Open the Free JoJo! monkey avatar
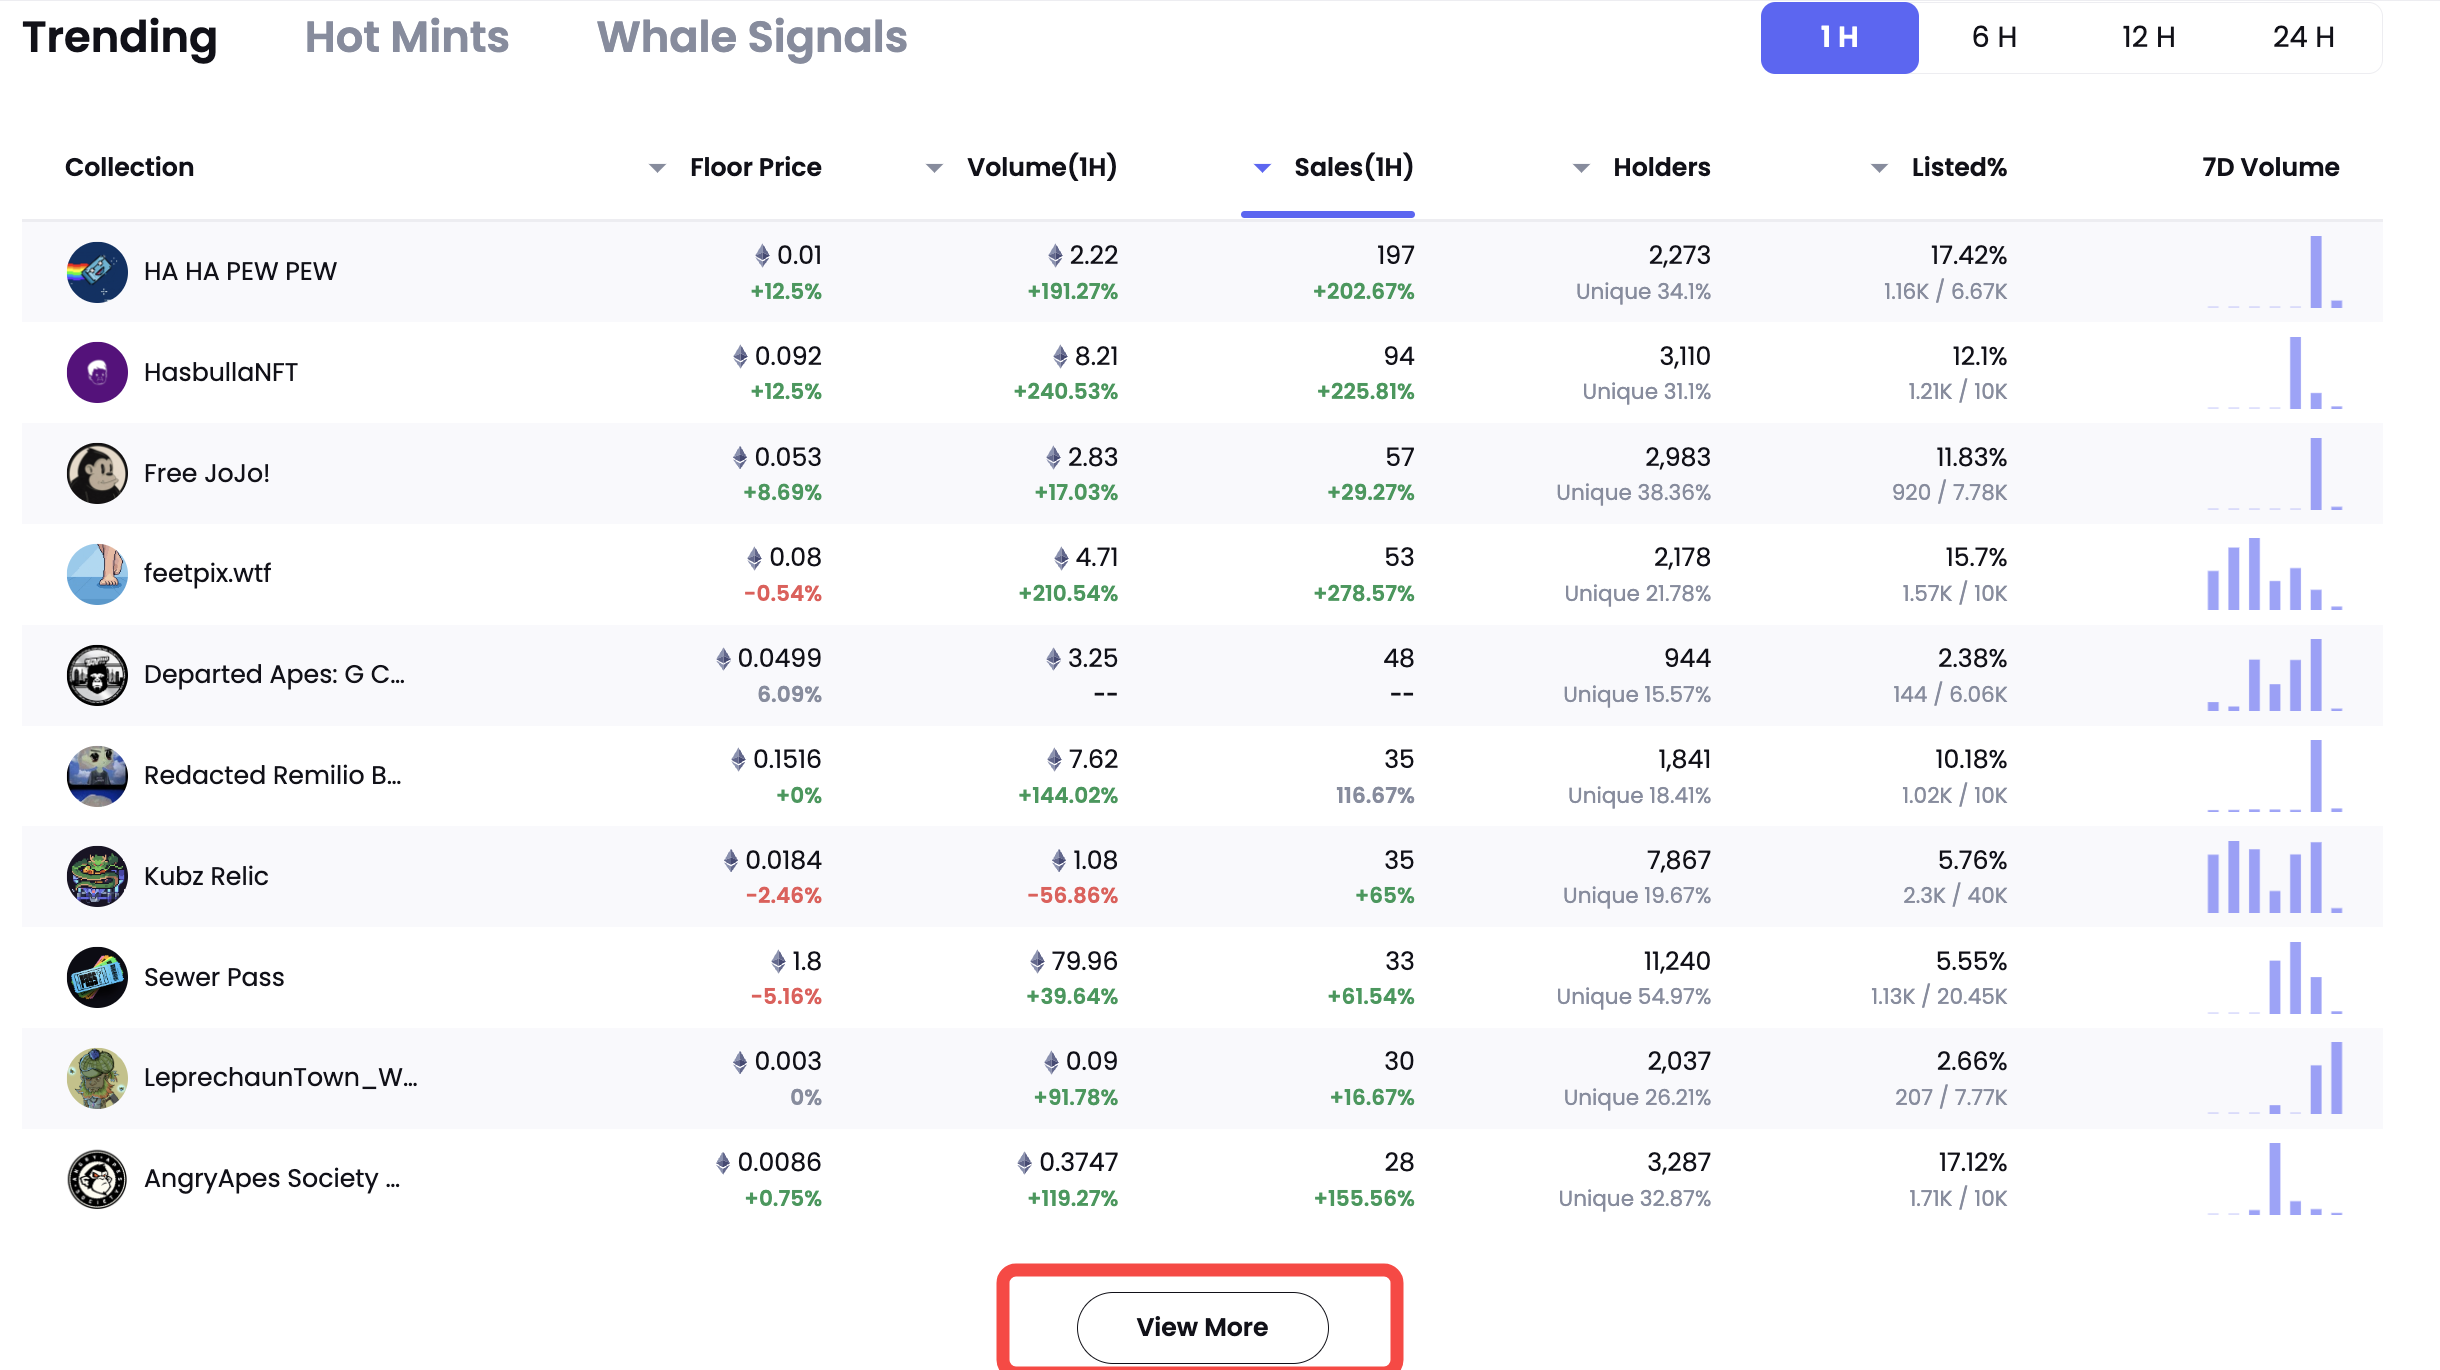Image resolution: width=2440 pixels, height=1370 pixels. click(97, 473)
